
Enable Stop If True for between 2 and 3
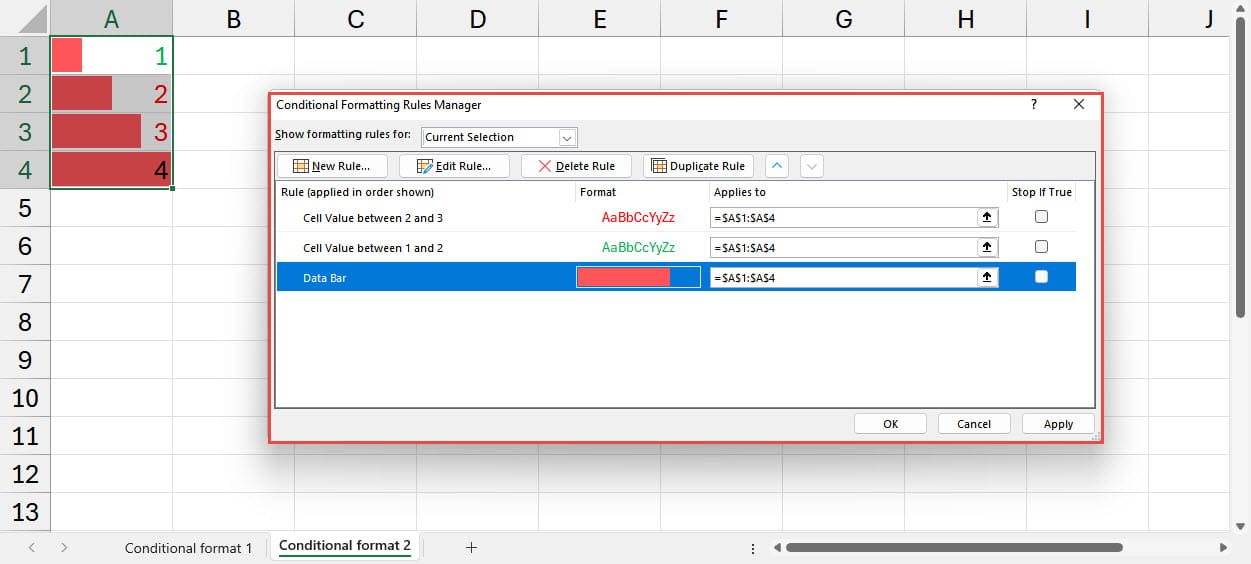click(1041, 217)
